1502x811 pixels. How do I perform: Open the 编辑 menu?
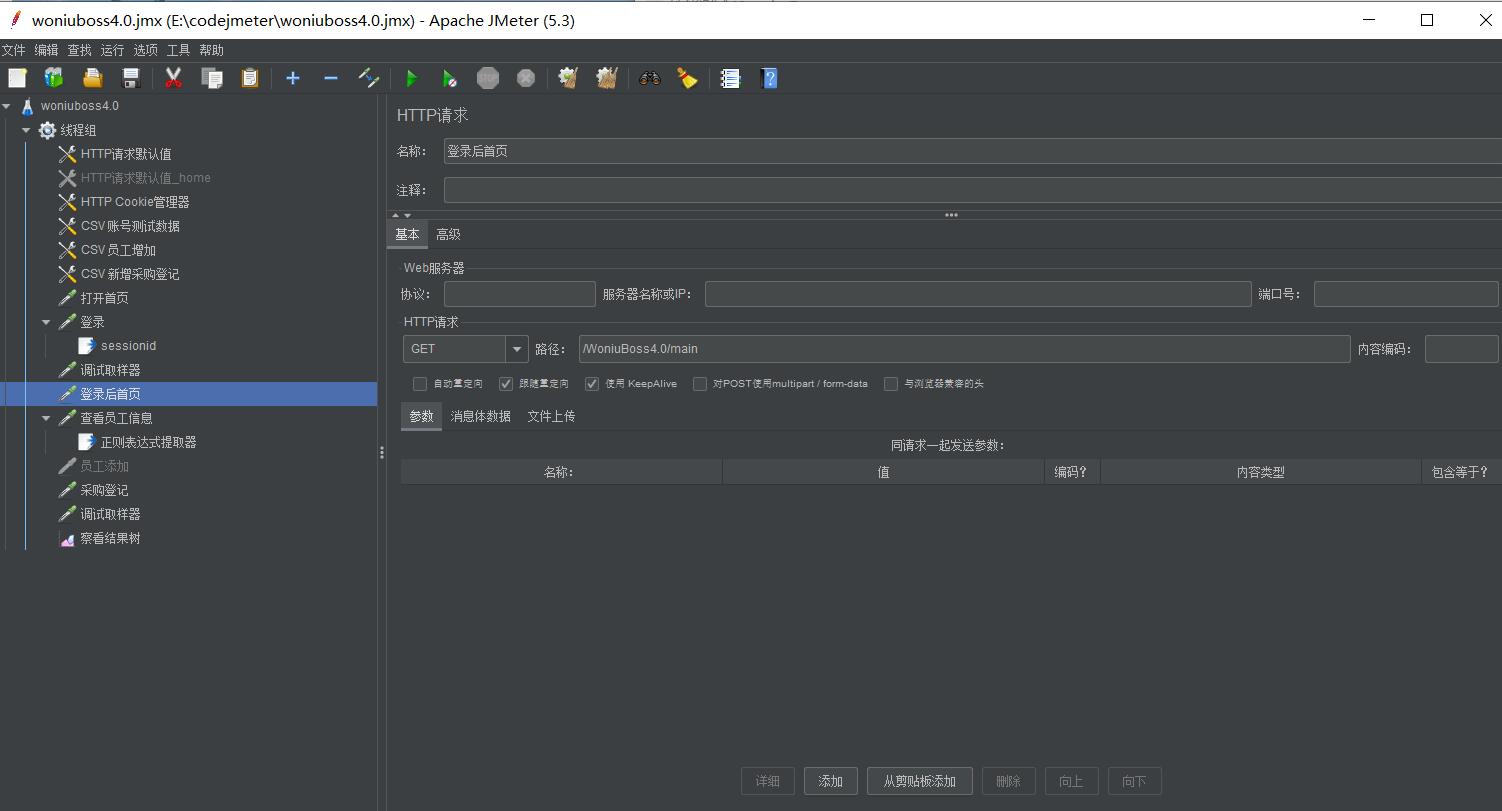coord(47,50)
